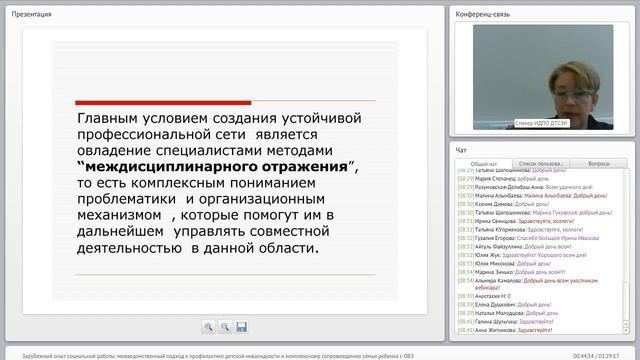Select Наталья Молодцова's chat message
The image size is (640, 360).
coord(508,313)
